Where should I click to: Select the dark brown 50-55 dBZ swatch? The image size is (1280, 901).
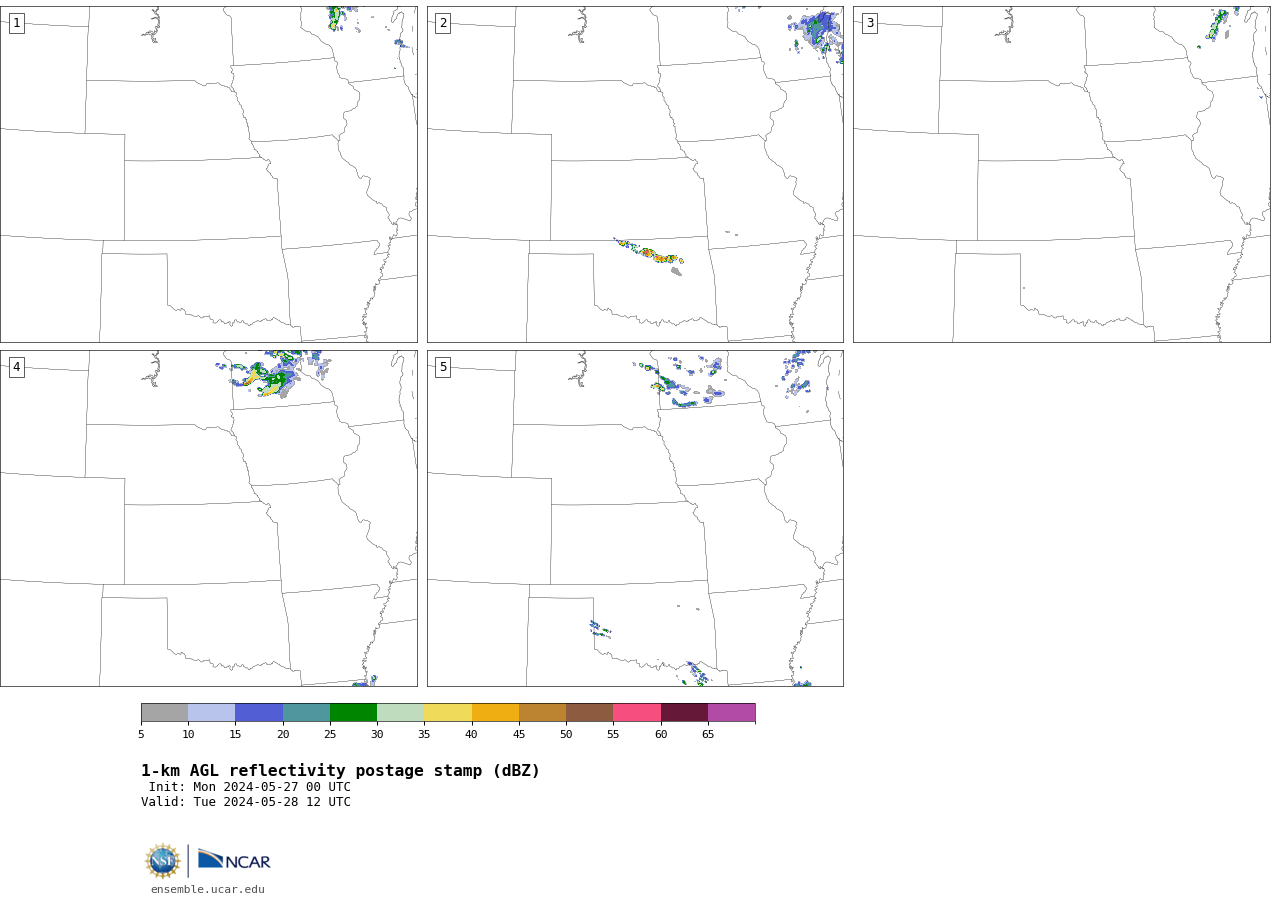coord(589,713)
